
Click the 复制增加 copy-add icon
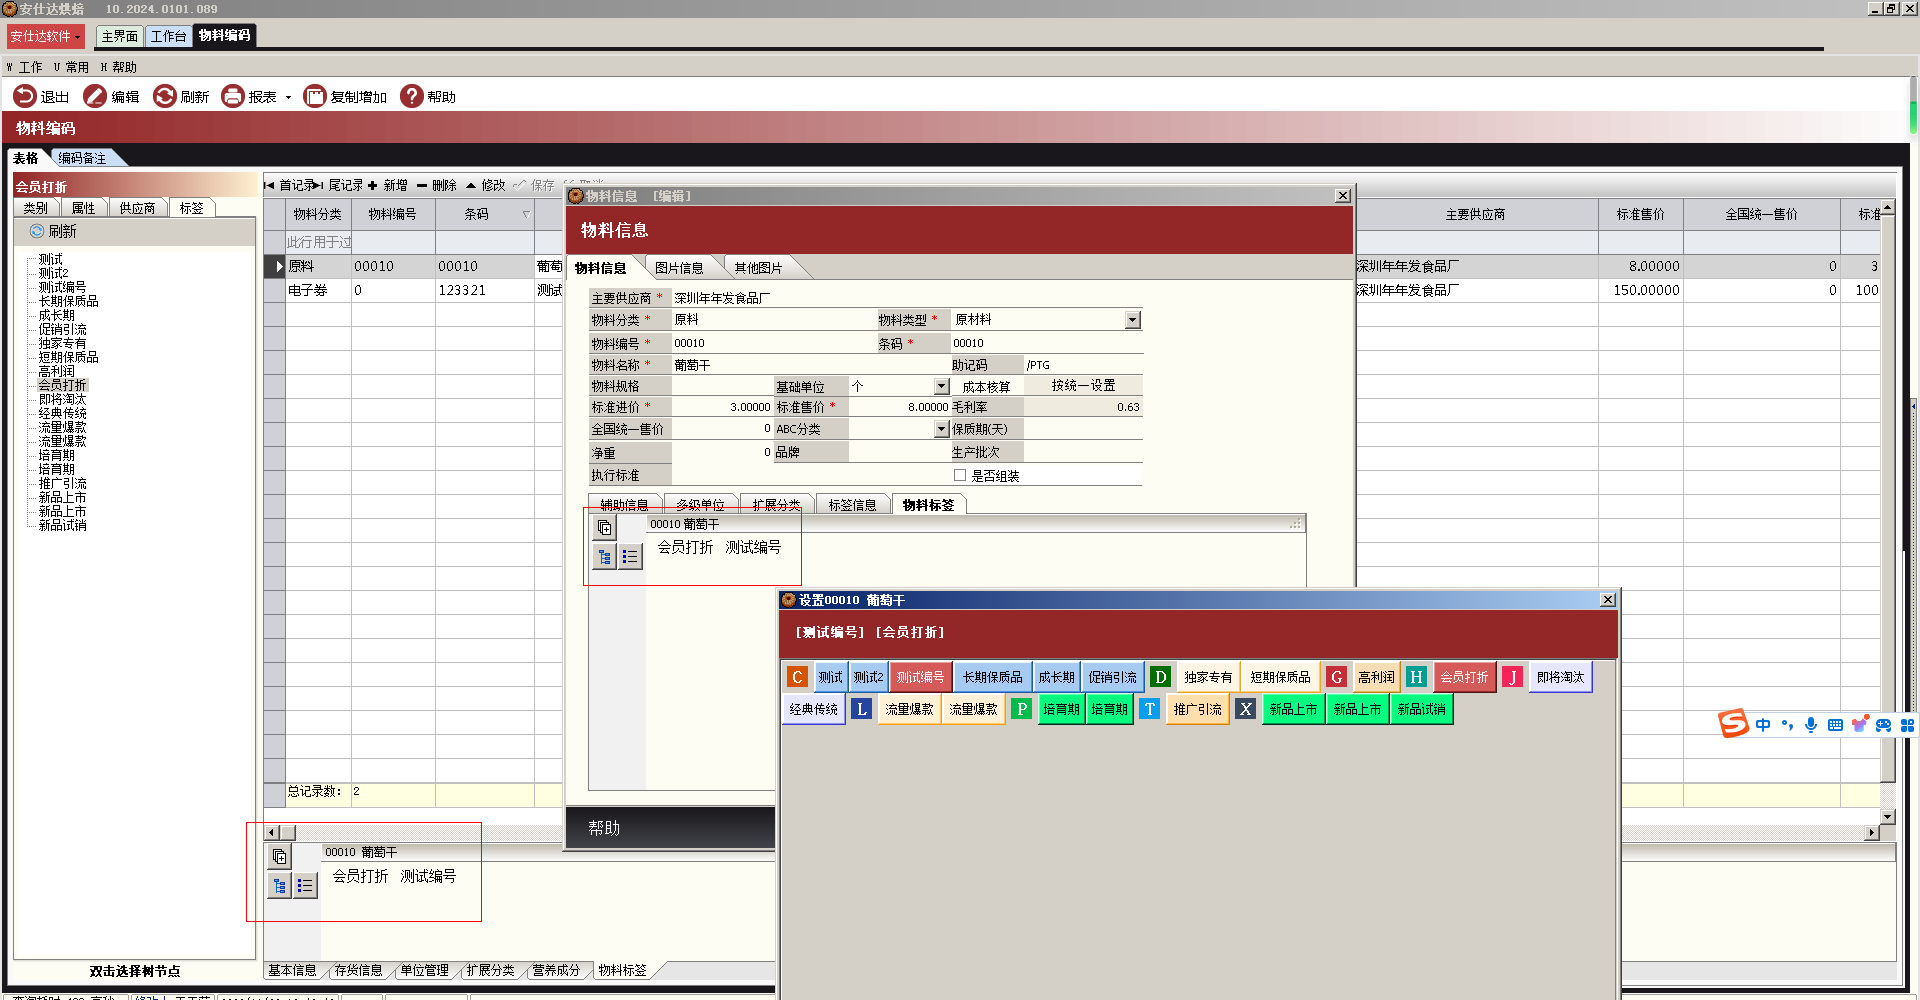315,96
